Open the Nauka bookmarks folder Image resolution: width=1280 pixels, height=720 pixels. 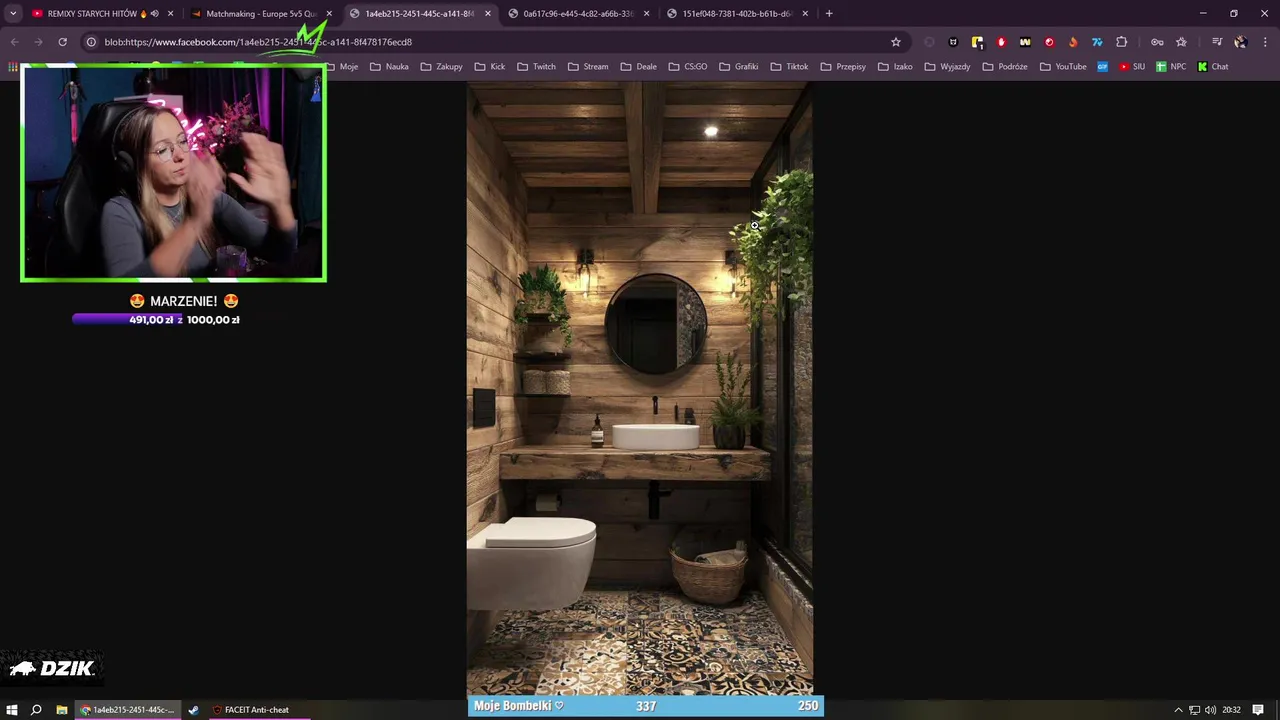(390, 67)
